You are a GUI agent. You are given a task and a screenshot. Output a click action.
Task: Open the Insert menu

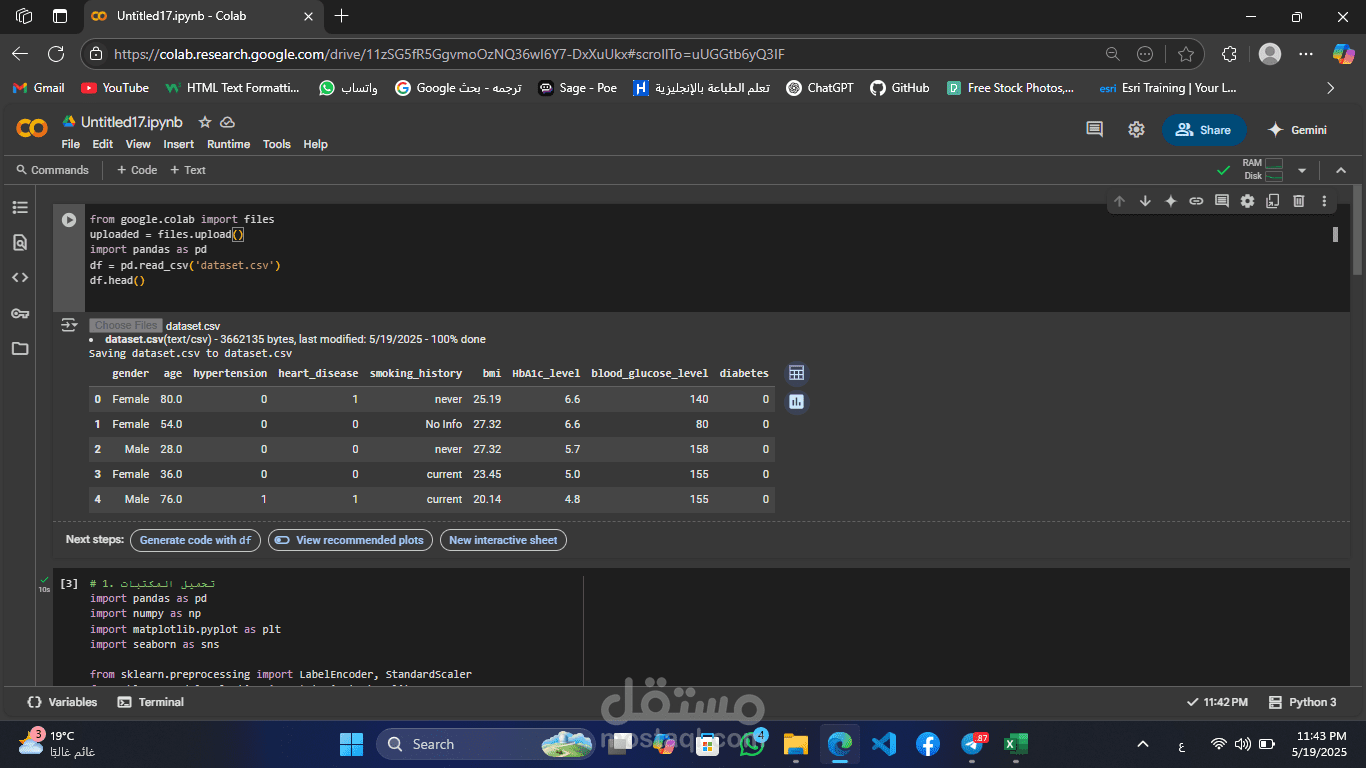click(x=179, y=144)
